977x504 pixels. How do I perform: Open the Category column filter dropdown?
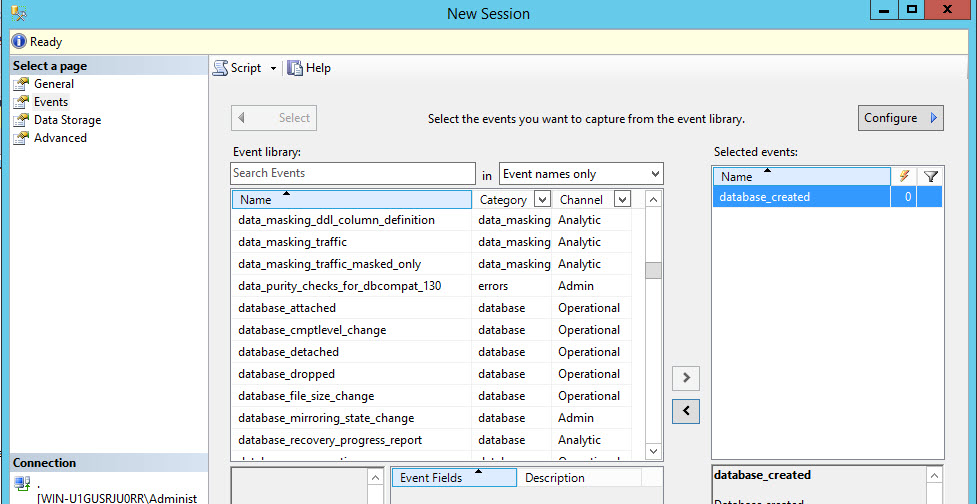point(542,200)
